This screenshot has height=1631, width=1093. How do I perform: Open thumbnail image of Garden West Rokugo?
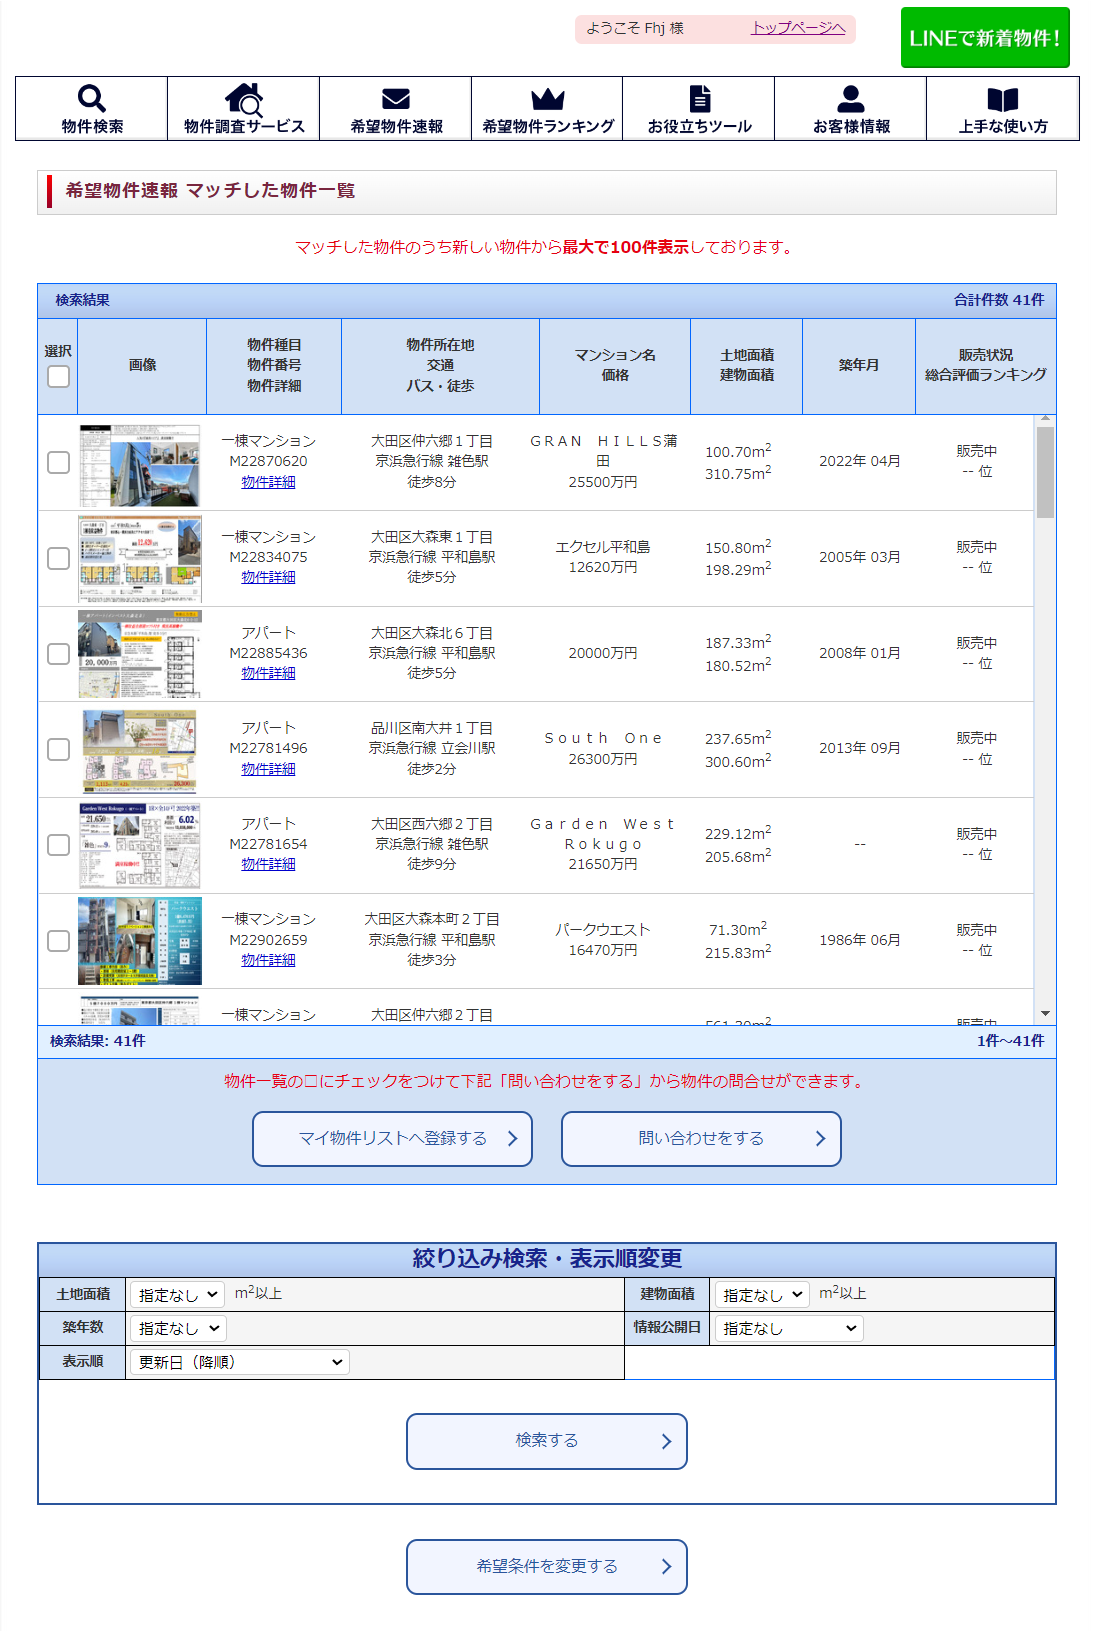(140, 846)
